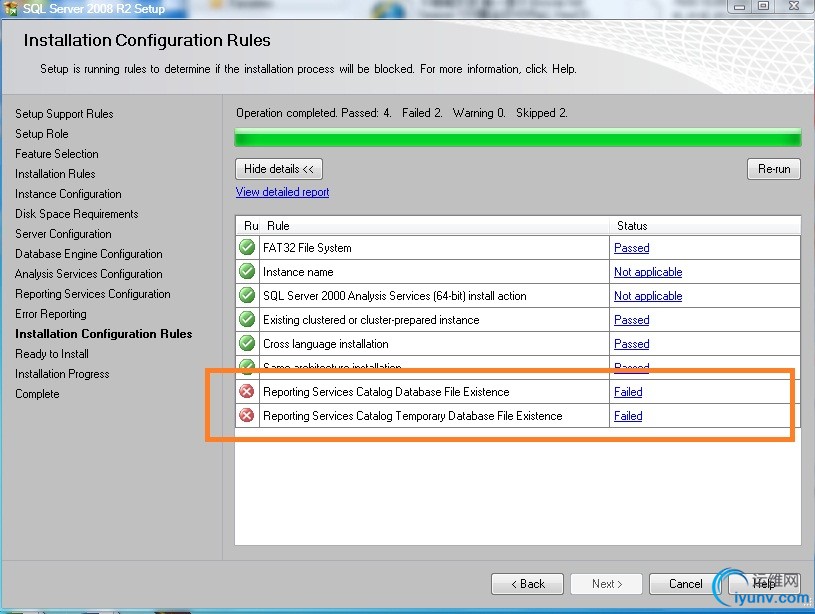Viewport: 815px width, 614px height.
Task: Open Passed status for Cross language installation
Action: pos(632,344)
